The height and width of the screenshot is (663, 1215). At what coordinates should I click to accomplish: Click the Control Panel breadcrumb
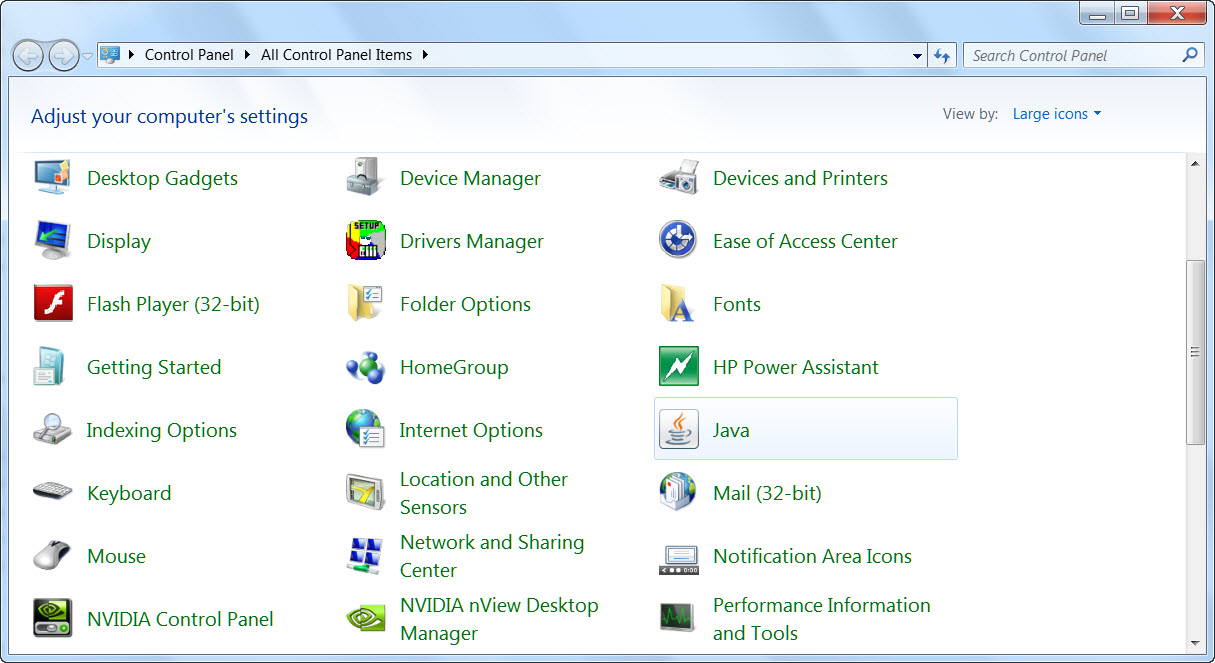click(189, 55)
